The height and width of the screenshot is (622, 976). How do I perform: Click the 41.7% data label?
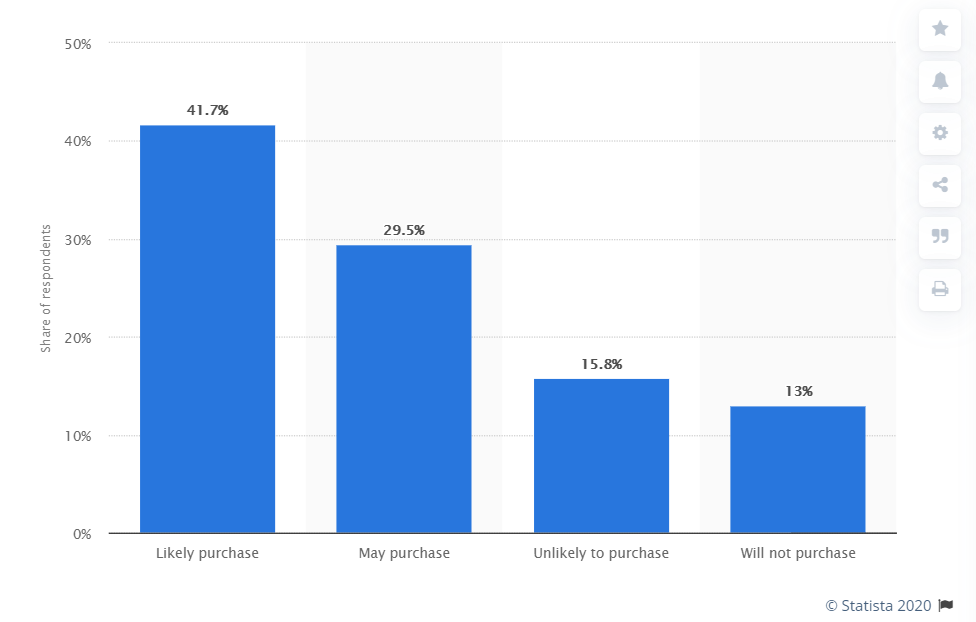[208, 110]
